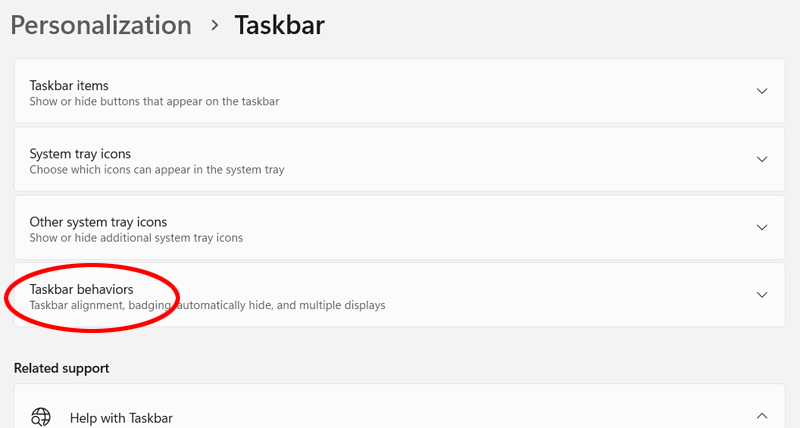Click the breadcrumb arrow after Personalization
The image size is (800, 428).
(x=214, y=26)
